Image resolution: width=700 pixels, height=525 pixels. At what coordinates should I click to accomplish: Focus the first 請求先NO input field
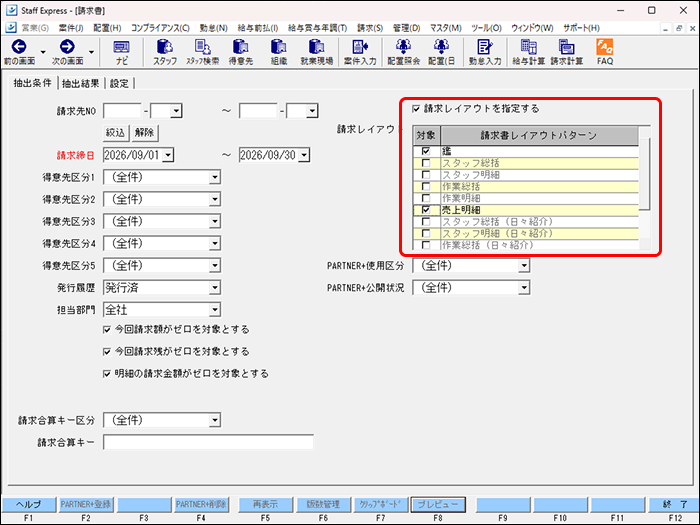122,111
